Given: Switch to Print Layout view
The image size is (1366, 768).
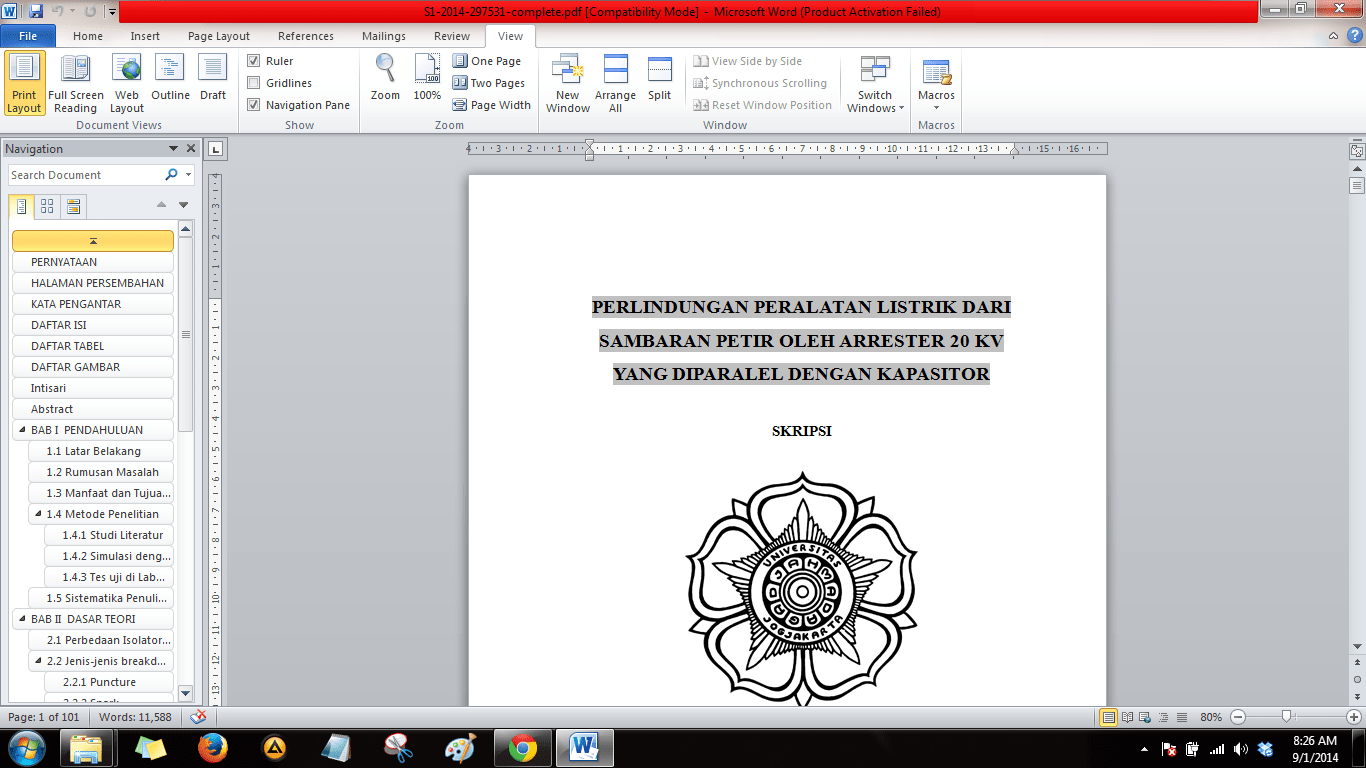Looking at the screenshot, I should coord(24,84).
